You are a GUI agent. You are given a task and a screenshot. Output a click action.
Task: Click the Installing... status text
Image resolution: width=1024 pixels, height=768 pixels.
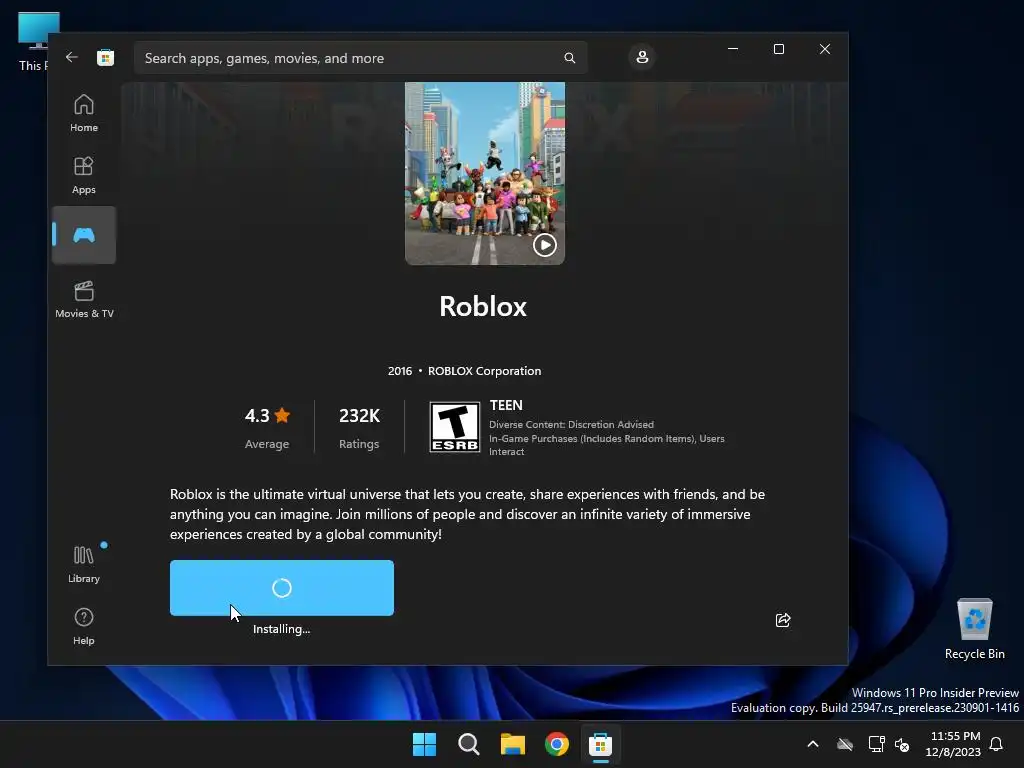tap(281, 629)
